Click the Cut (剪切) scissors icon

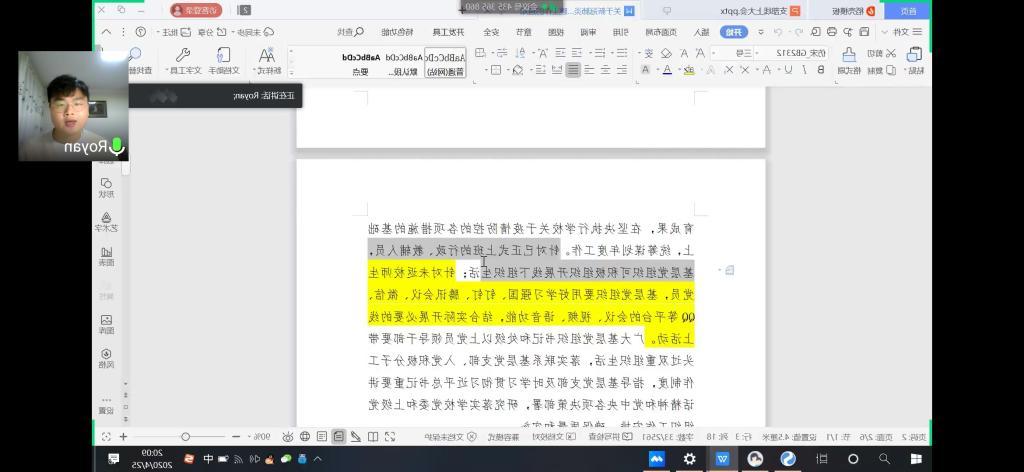pos(891,54)
